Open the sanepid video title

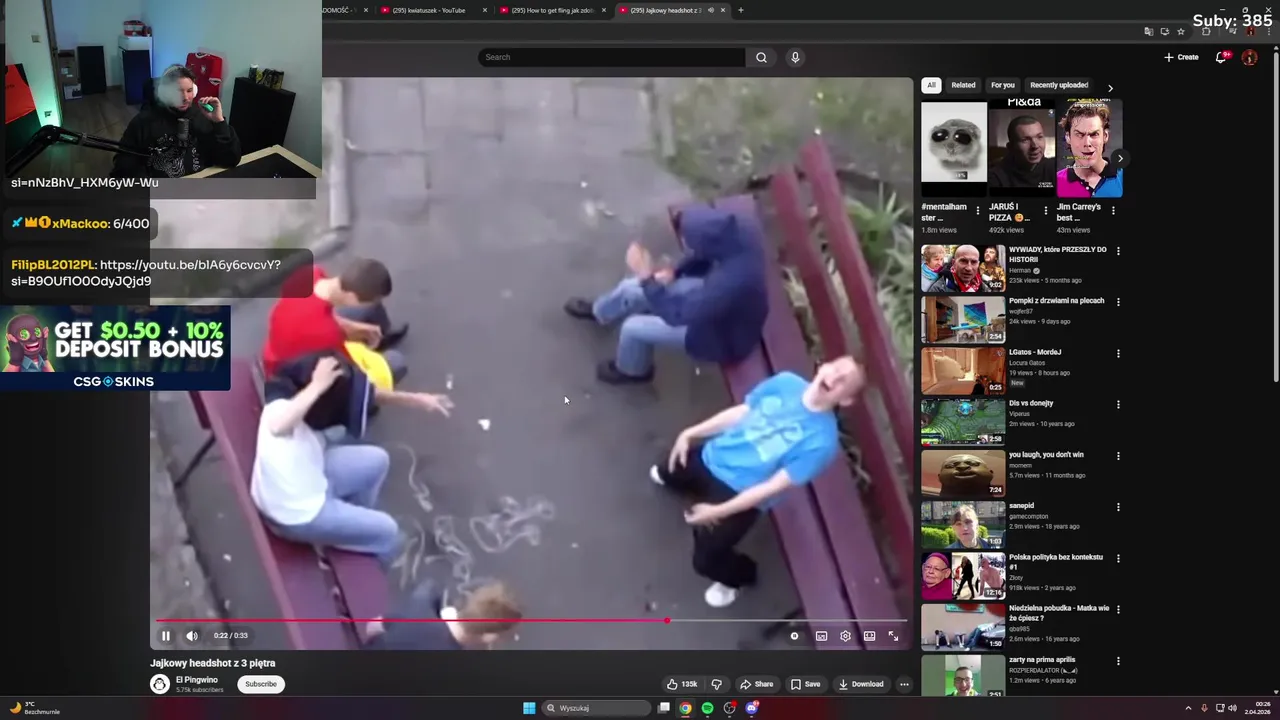coord(1022,506)
